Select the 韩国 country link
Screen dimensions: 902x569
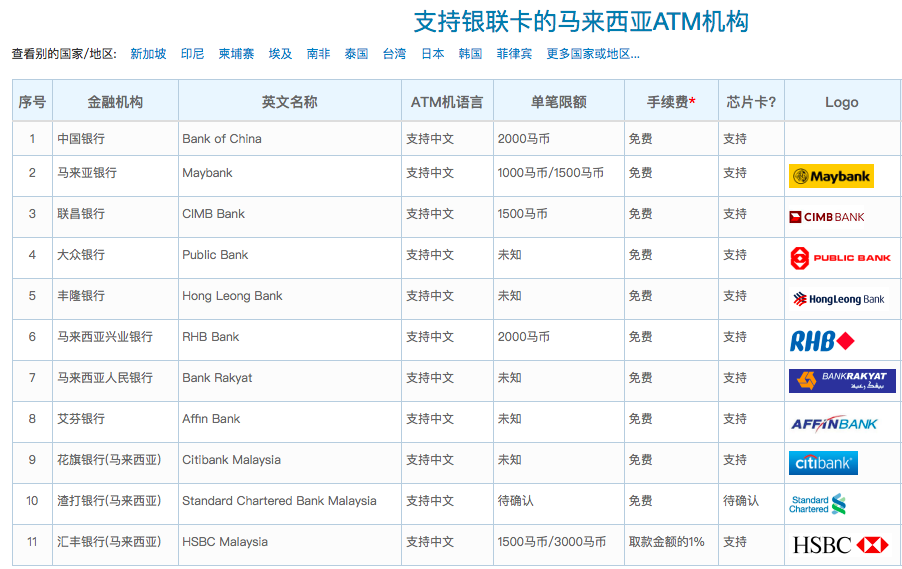click(470, 54)
